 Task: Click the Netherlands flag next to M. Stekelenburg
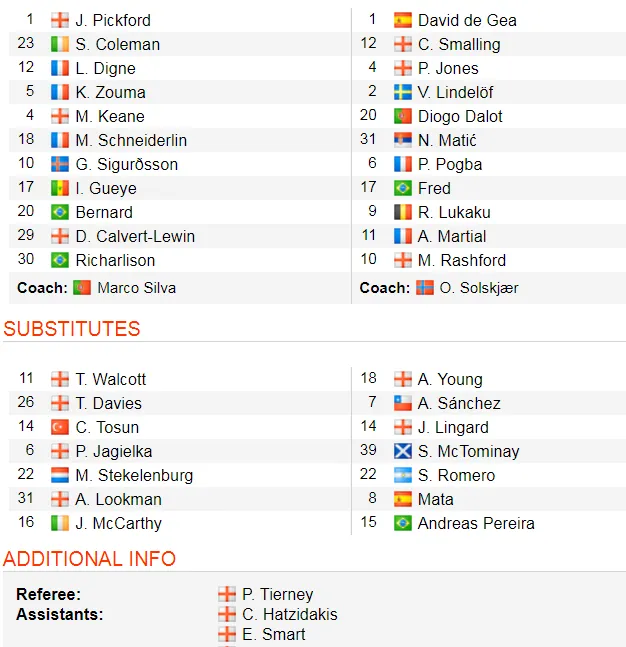60,475
